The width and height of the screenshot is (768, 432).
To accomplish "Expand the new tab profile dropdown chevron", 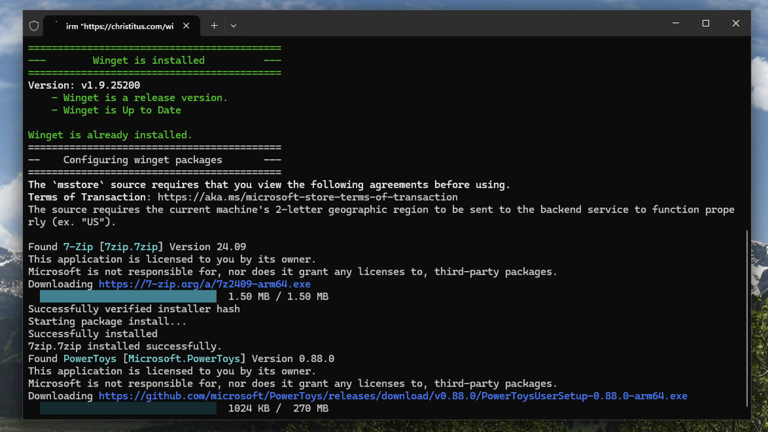I will [234, 25].
